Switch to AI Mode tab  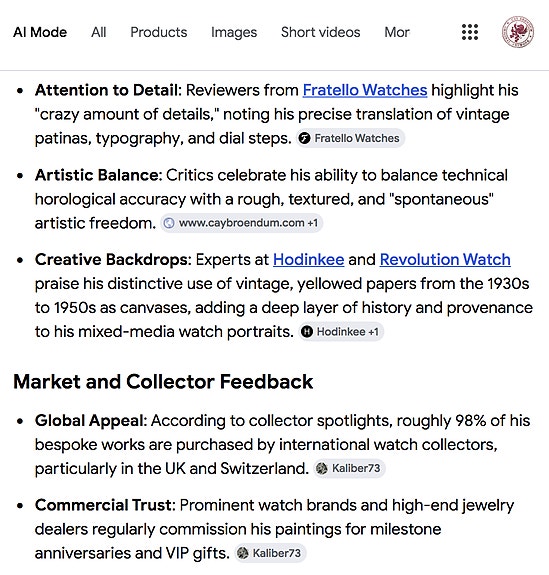click(x=40, y=32)
